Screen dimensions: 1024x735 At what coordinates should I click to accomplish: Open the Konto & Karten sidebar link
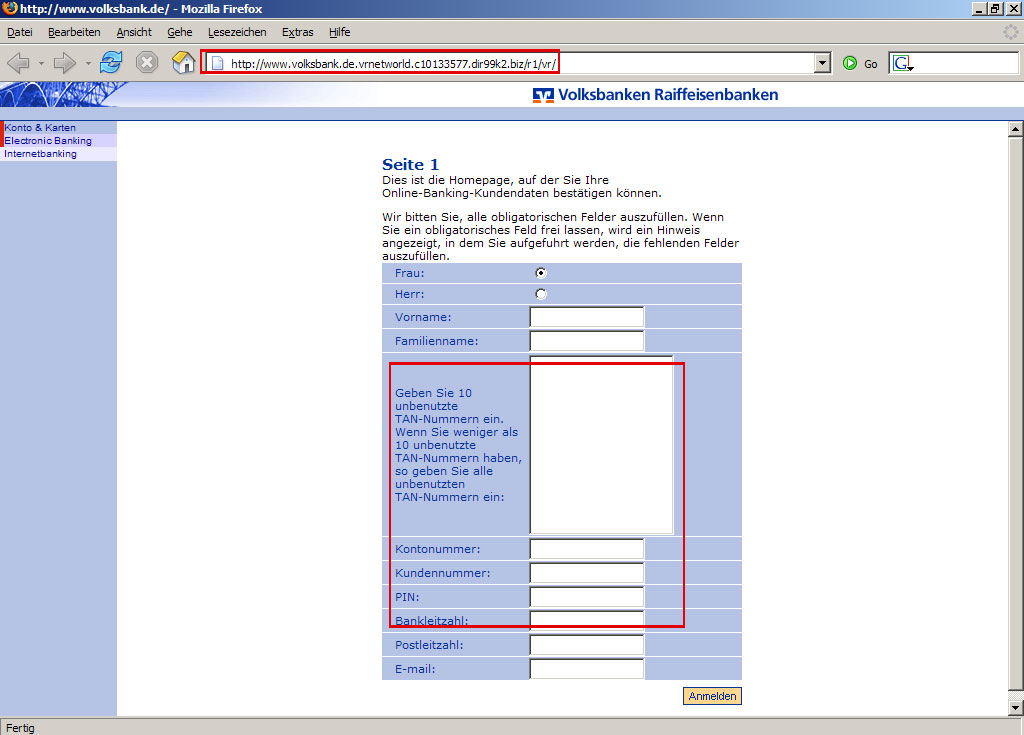pos(40,127)
